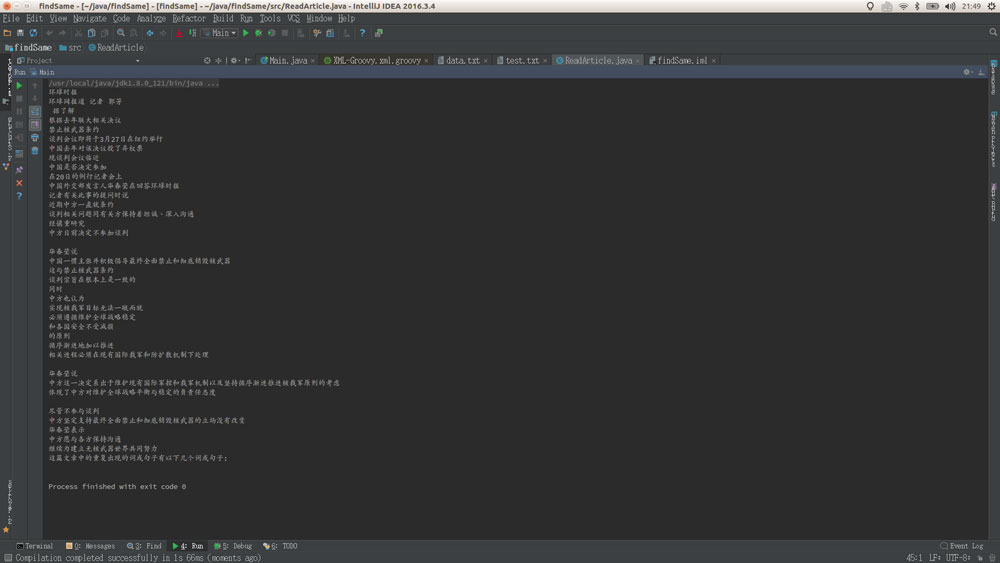Click the Print icon in Run console
This screenshot has width=1000, height=563.
35,137
